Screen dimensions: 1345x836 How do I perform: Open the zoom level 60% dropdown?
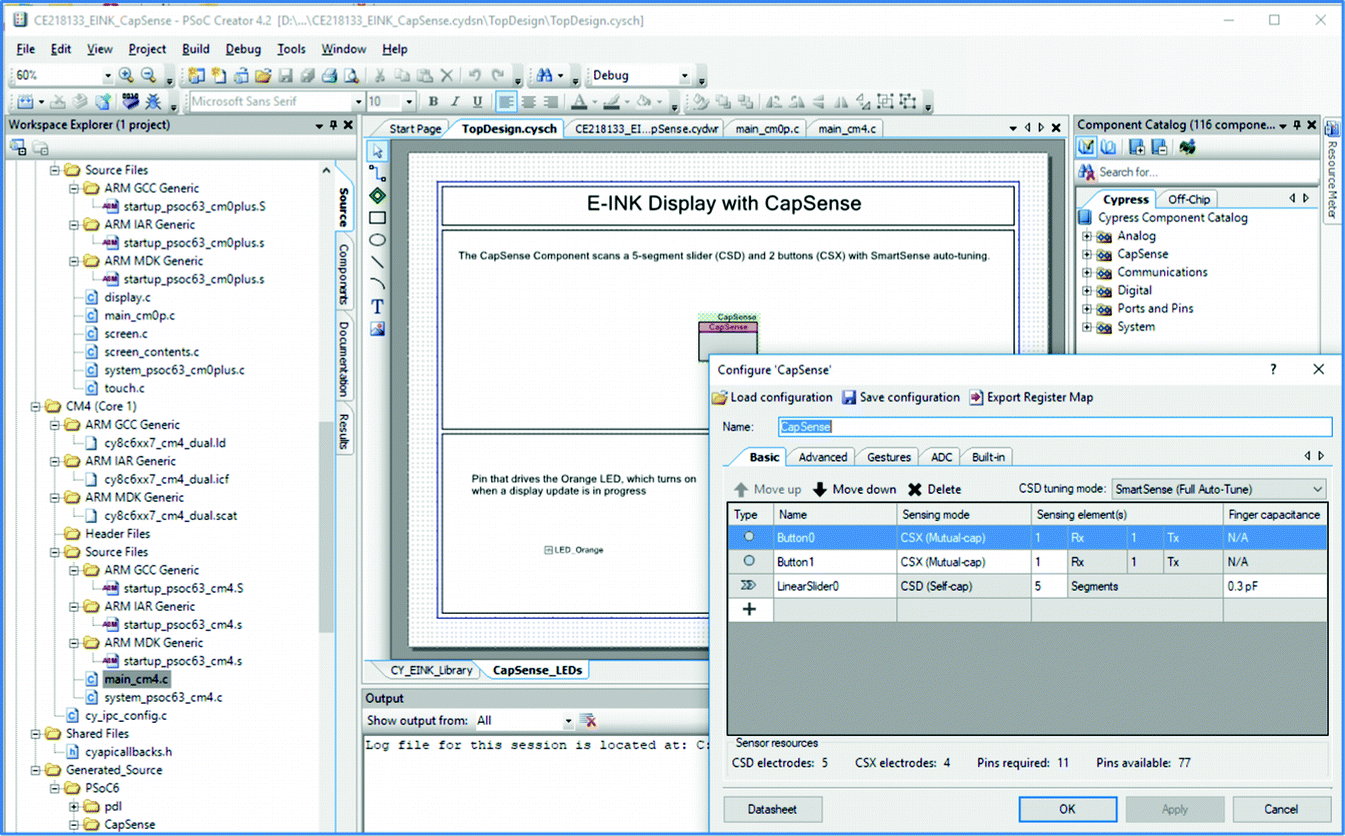pos(107,76)
